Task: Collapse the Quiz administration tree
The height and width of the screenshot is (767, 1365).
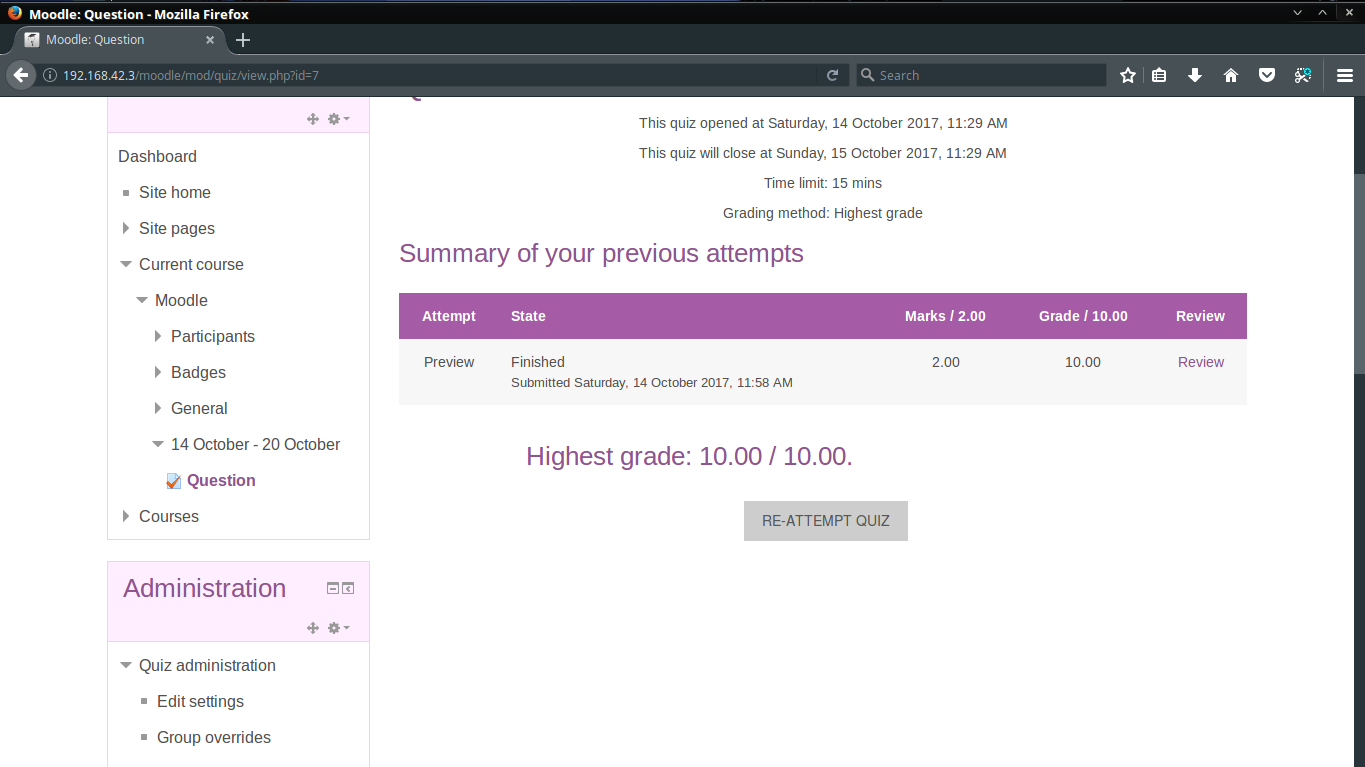Action: tap(126, 665)
